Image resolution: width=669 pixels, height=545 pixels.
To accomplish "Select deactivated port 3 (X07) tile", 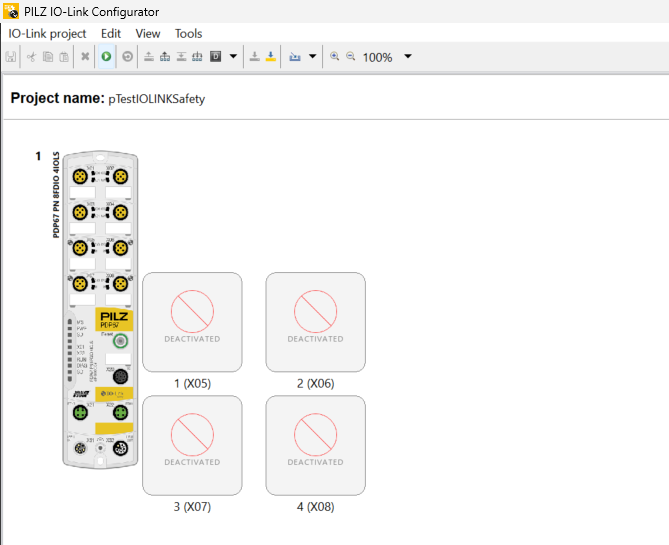I will pos(192,446).
